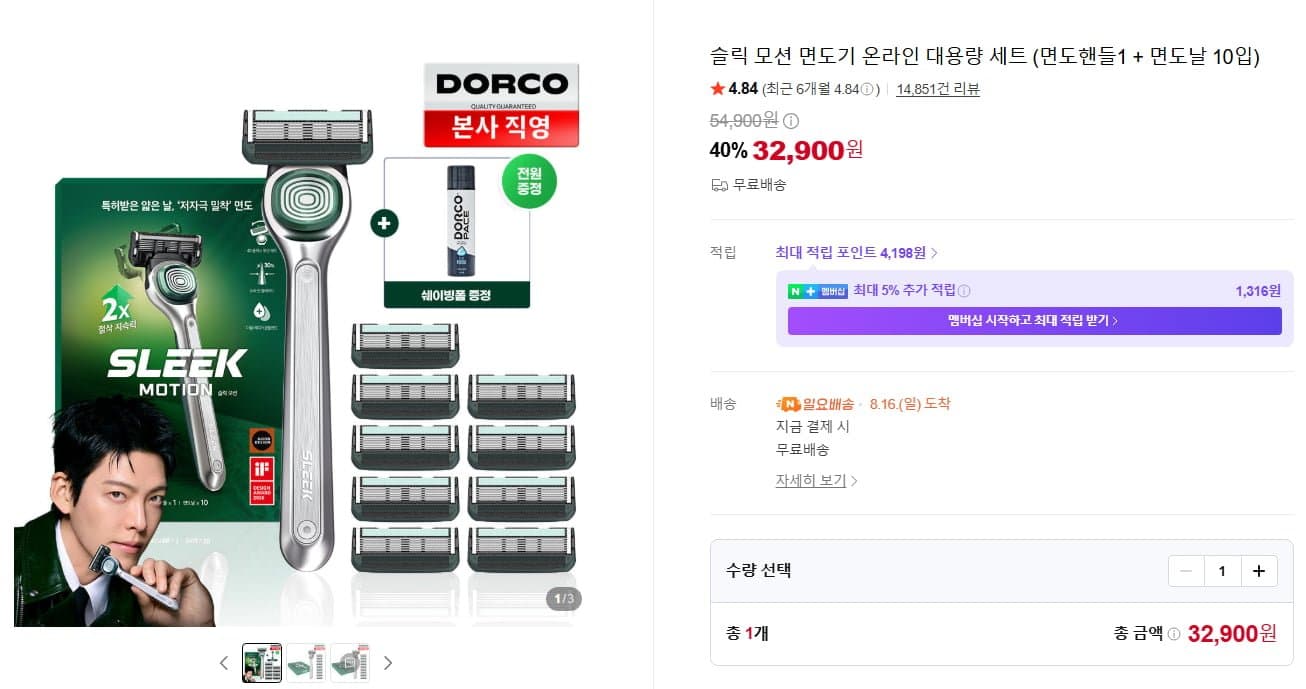Select the third product thumbnail
Image resolution: width=1306 pixels, height=689 pixels.
pyautogui.click(x=350, y=663)
